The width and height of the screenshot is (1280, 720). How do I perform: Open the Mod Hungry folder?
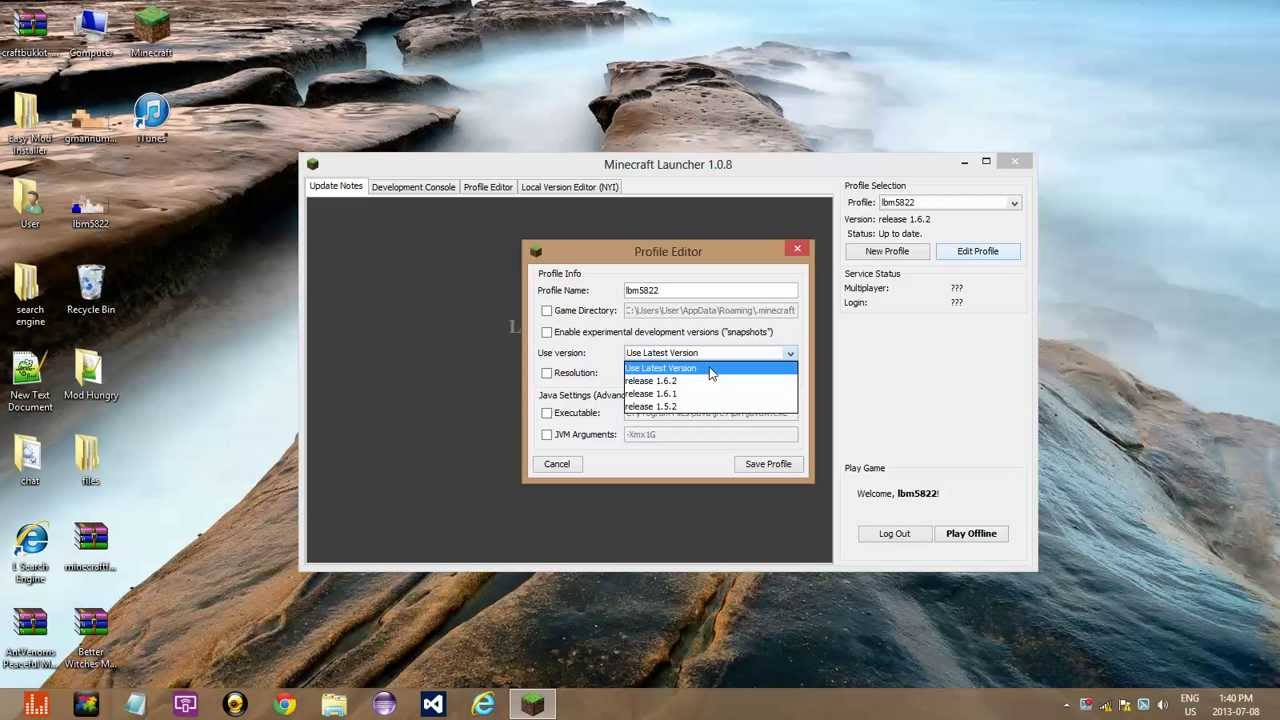pyautogui.click(x=91, y=377)
